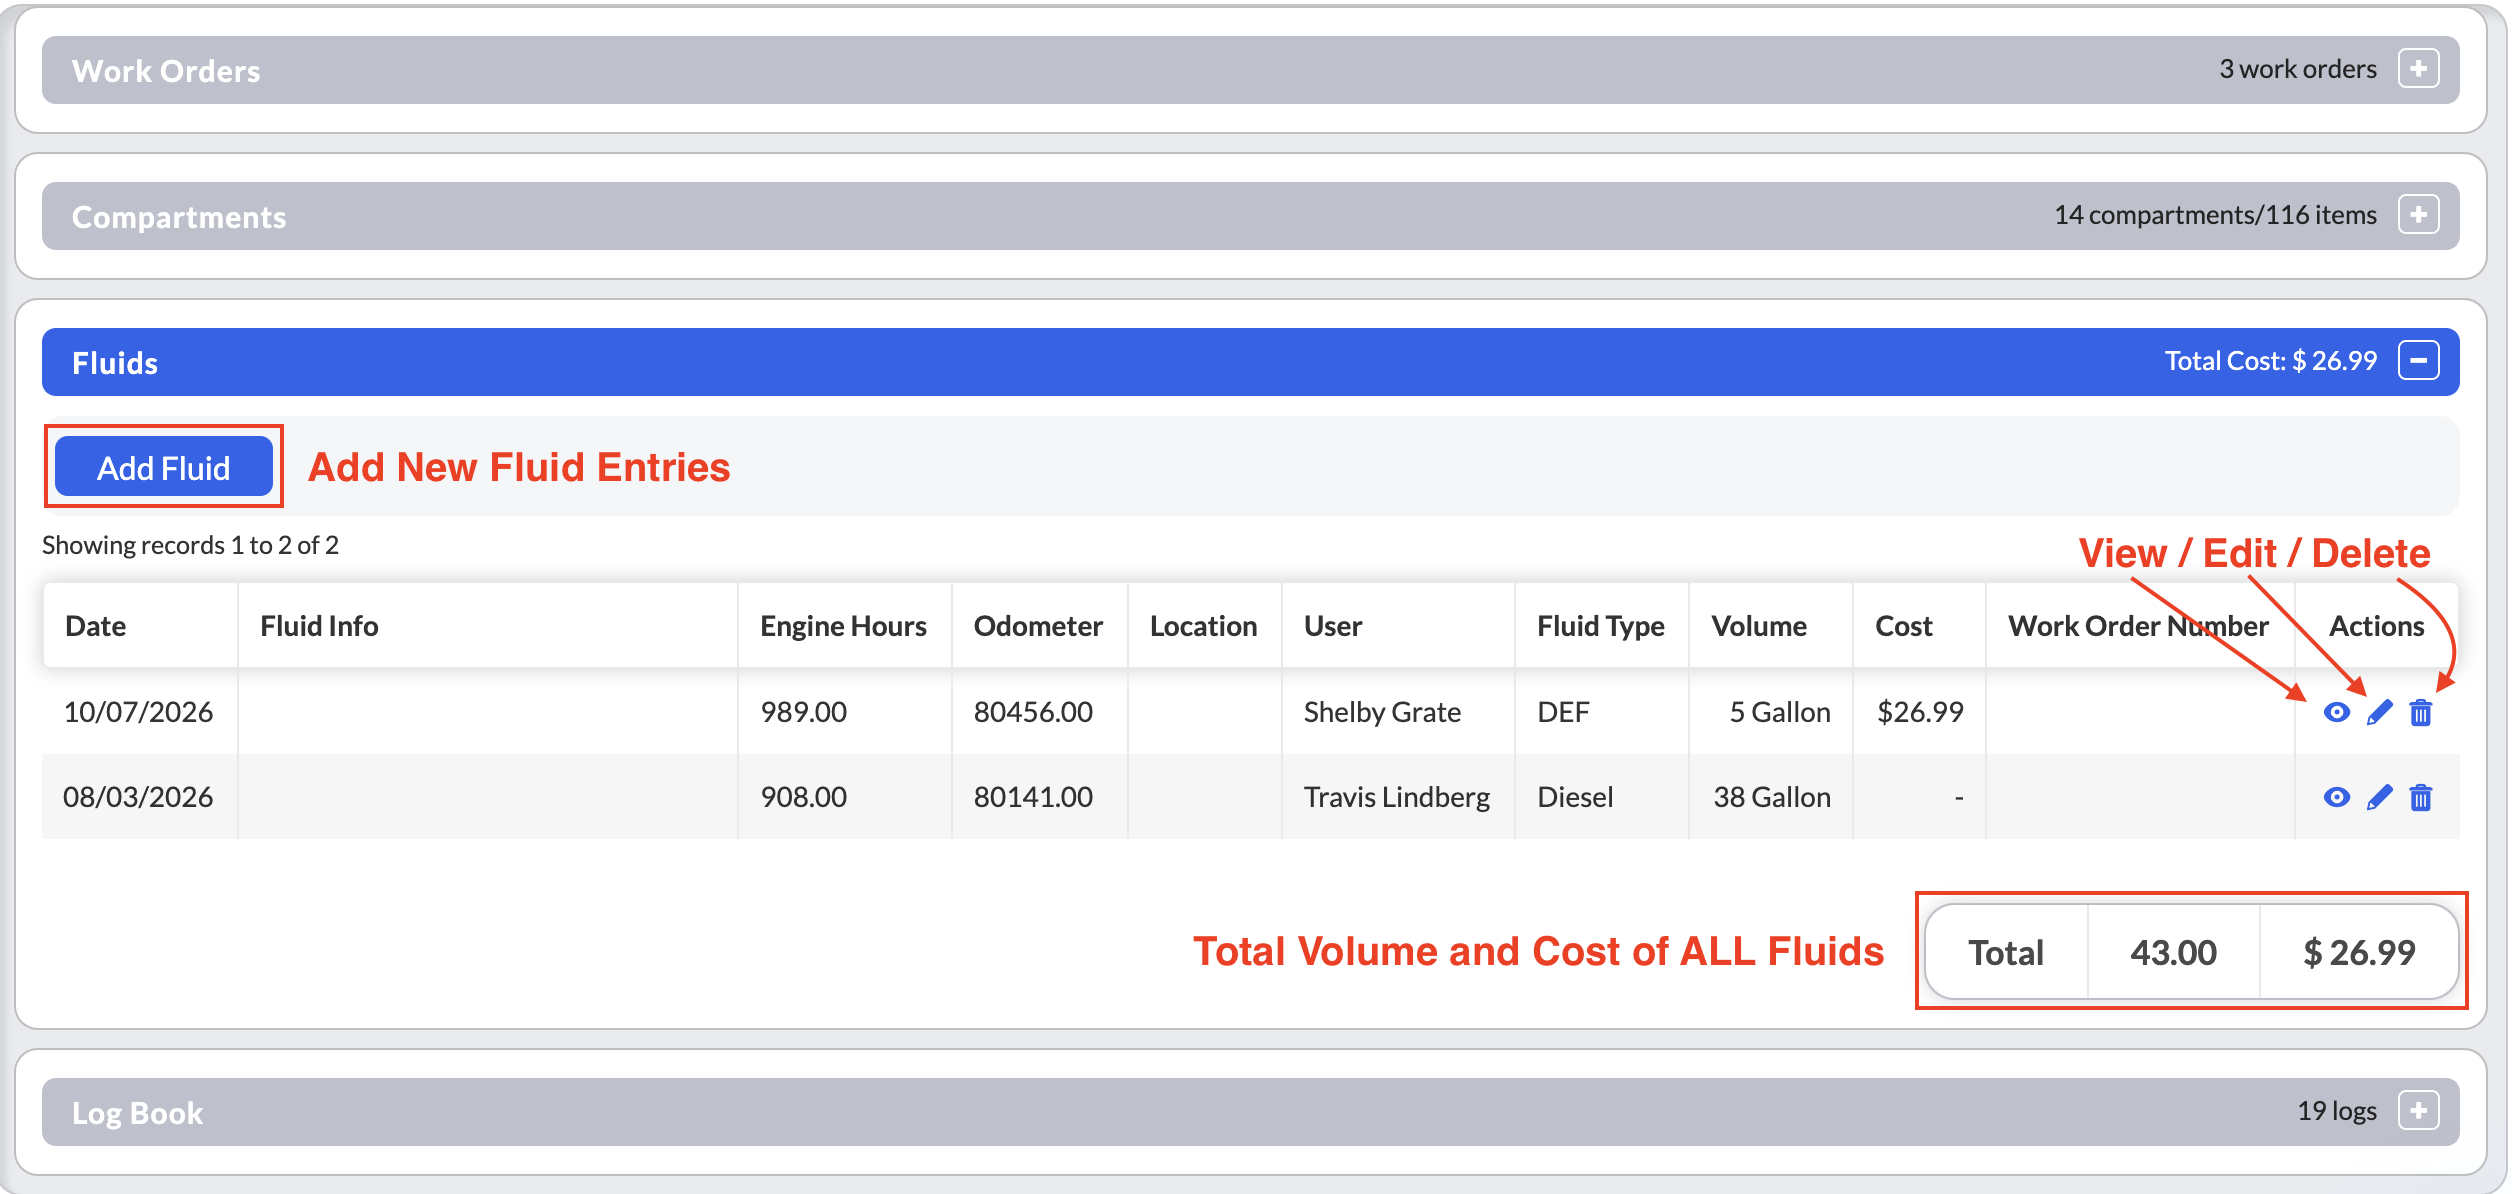The height and width of the screenshot is (1194, 2512).
Task: Select the Fluid Type column header
Action: coord(1600,626)
